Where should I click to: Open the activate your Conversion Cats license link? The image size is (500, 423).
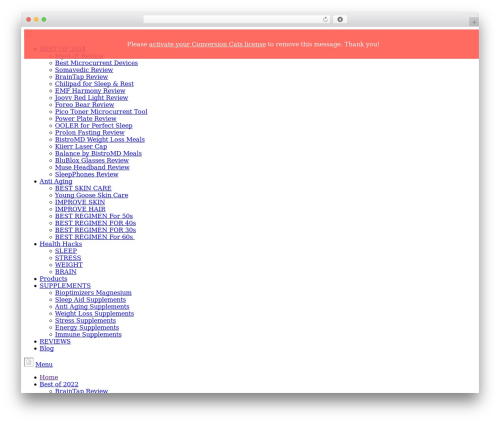pos(207,44)
